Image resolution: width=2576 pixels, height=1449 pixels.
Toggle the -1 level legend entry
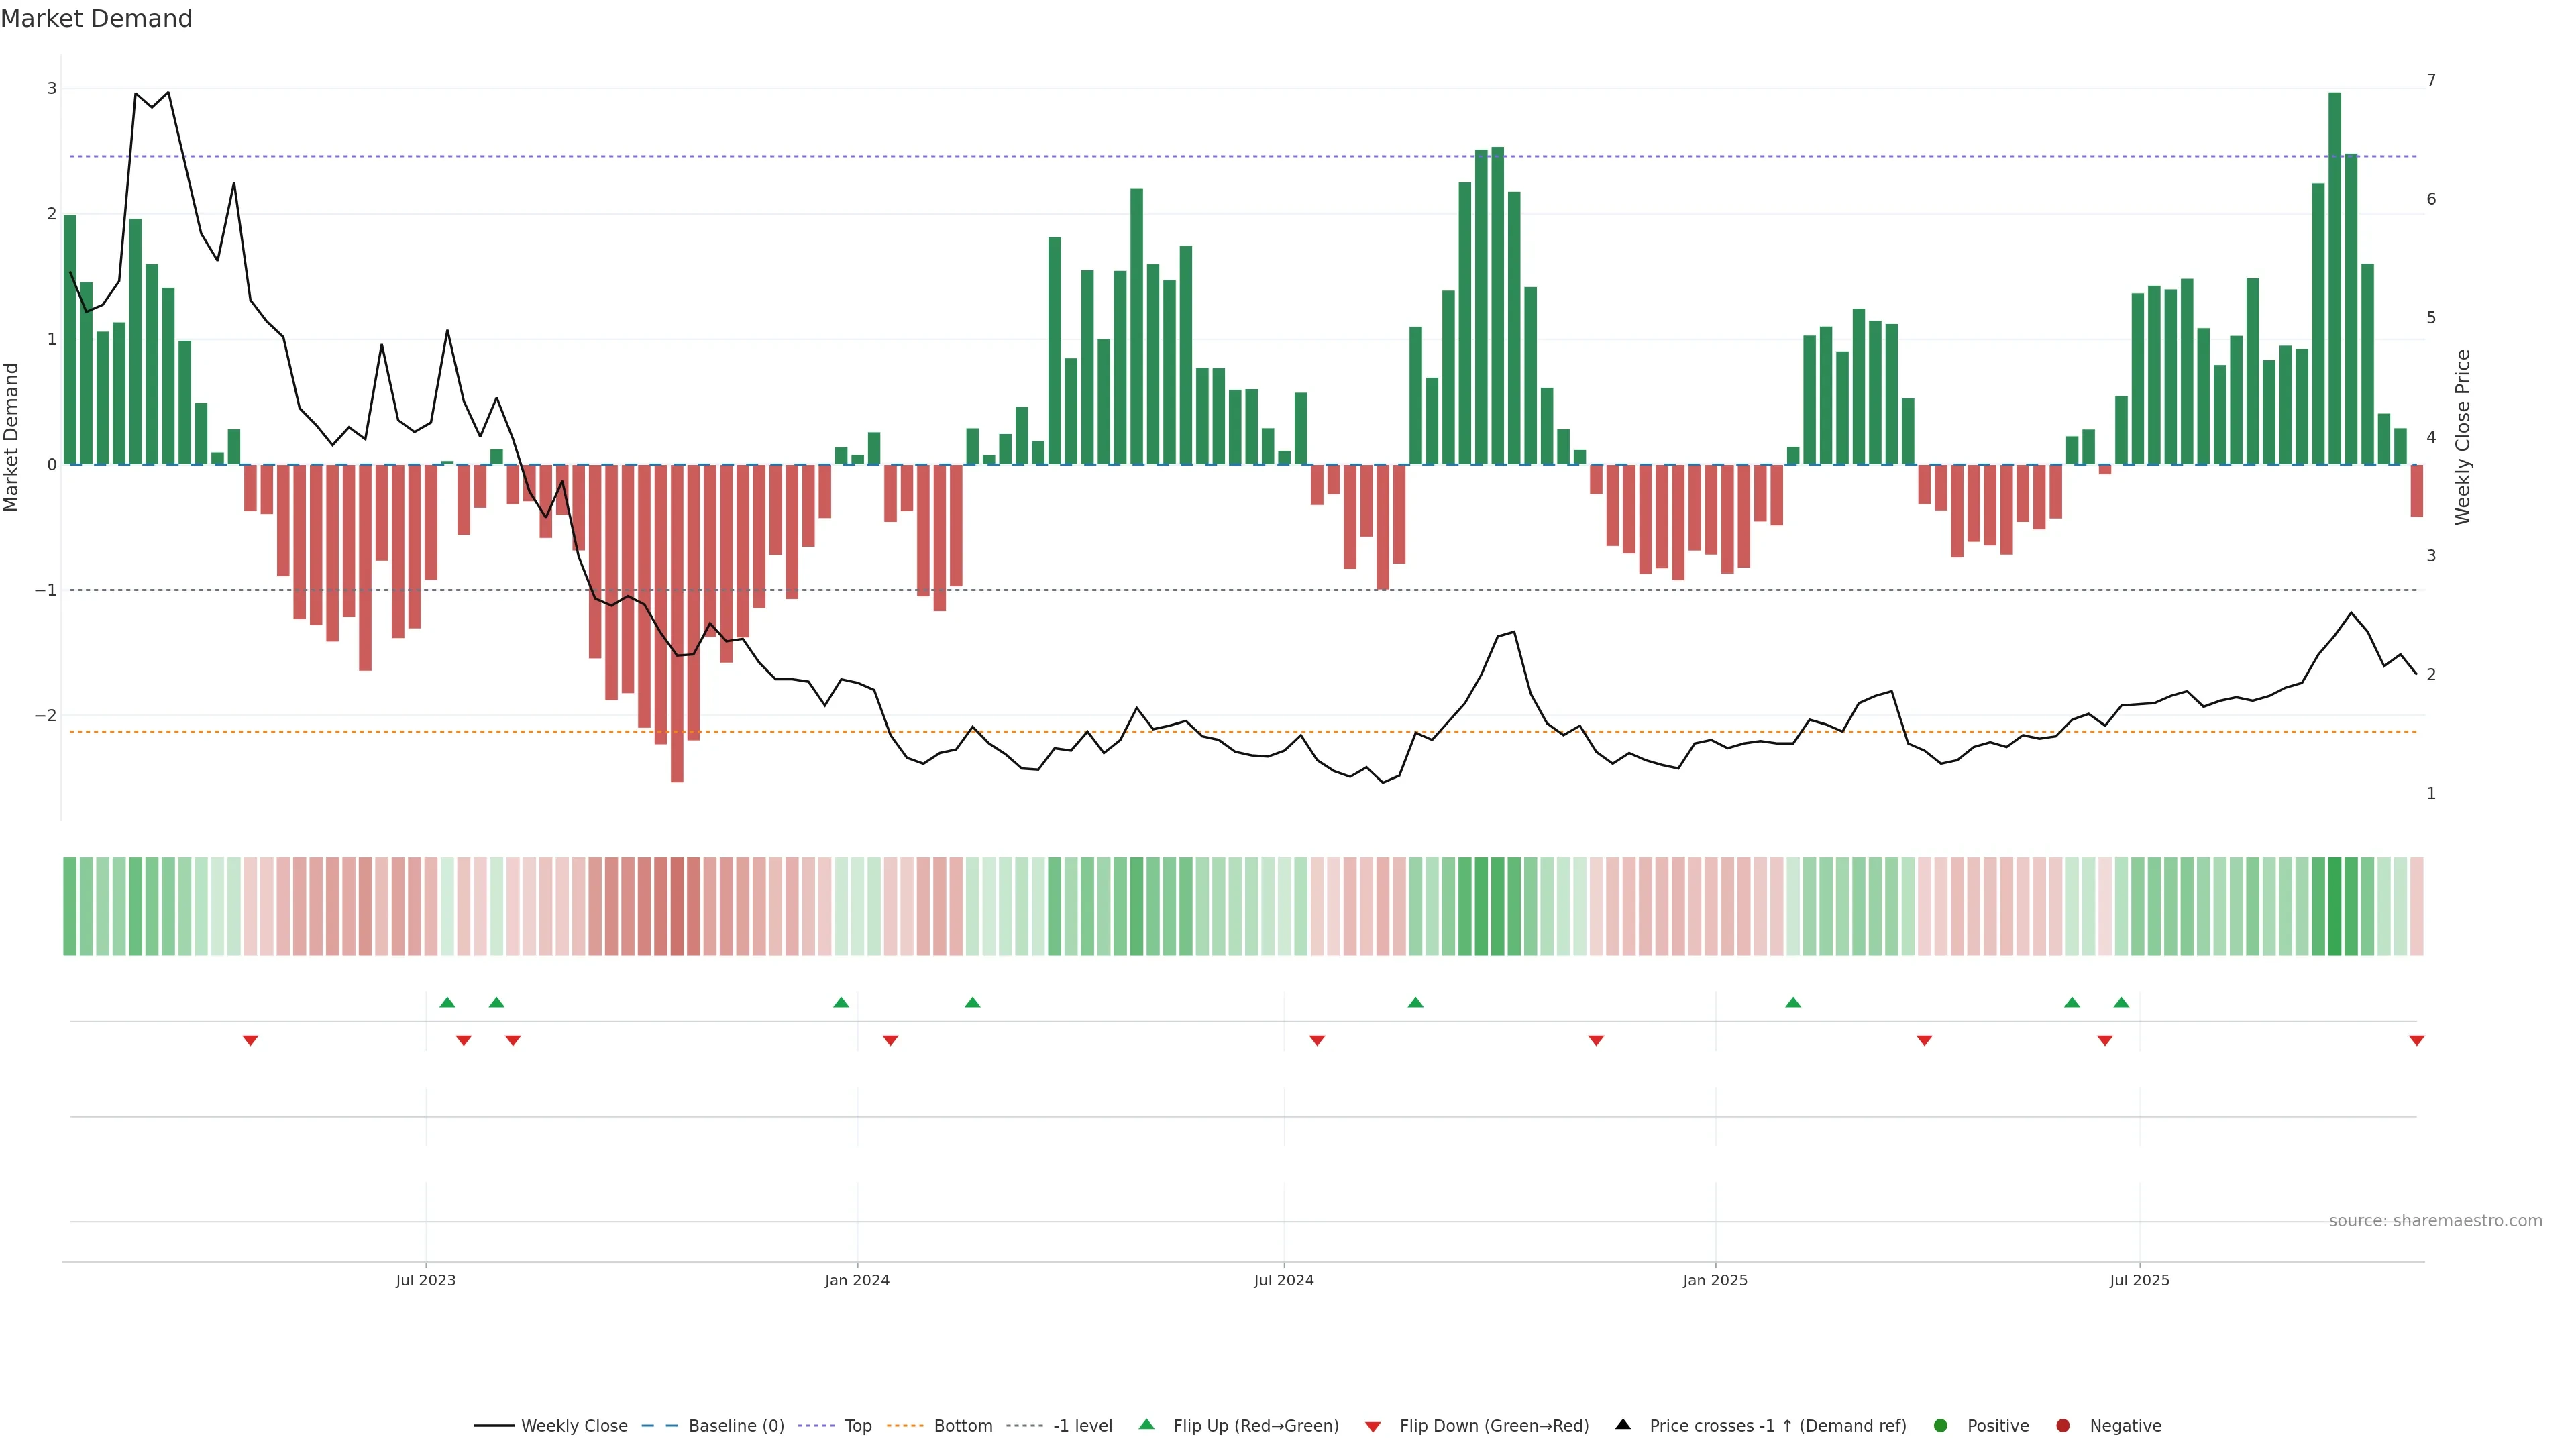tap(1082, 1425)
